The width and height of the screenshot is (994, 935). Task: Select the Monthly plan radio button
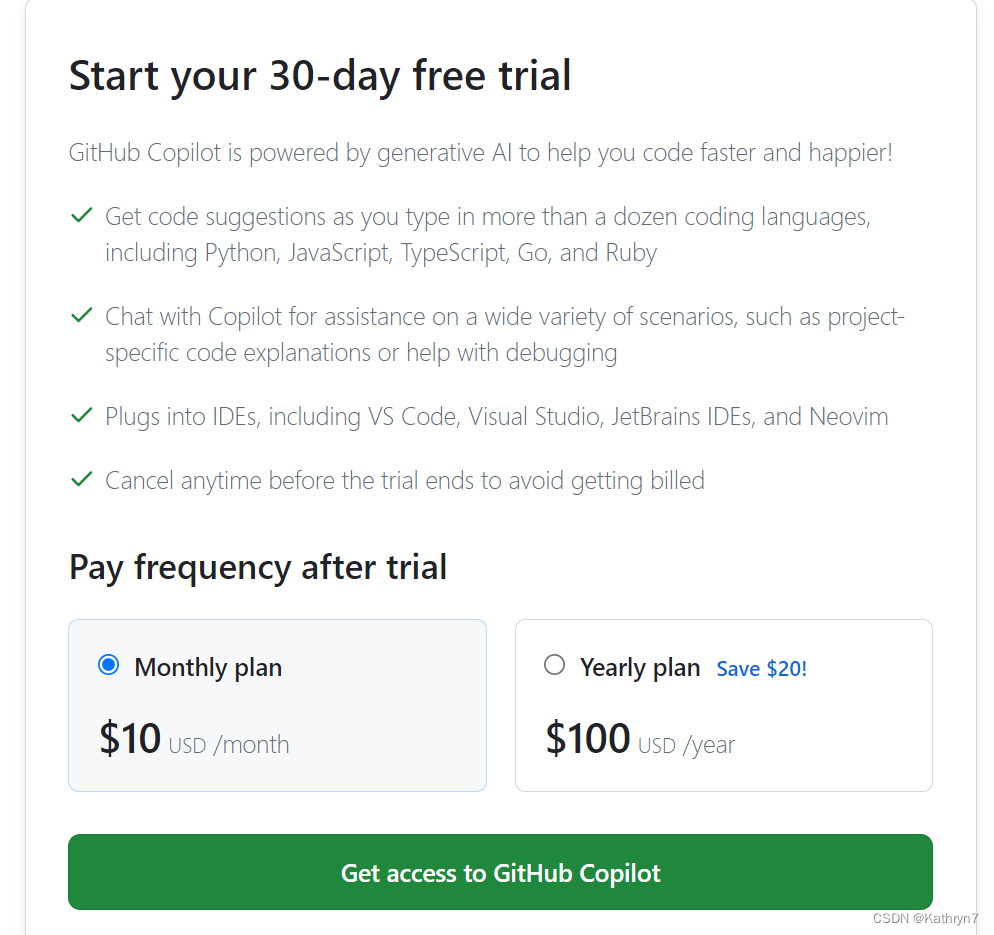coord(108,663)
